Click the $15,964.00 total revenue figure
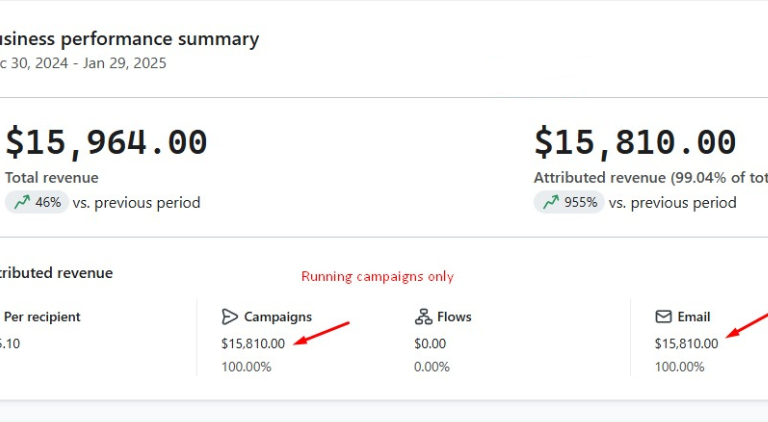Screen dimensions: 768x422 tap(106, 142)
